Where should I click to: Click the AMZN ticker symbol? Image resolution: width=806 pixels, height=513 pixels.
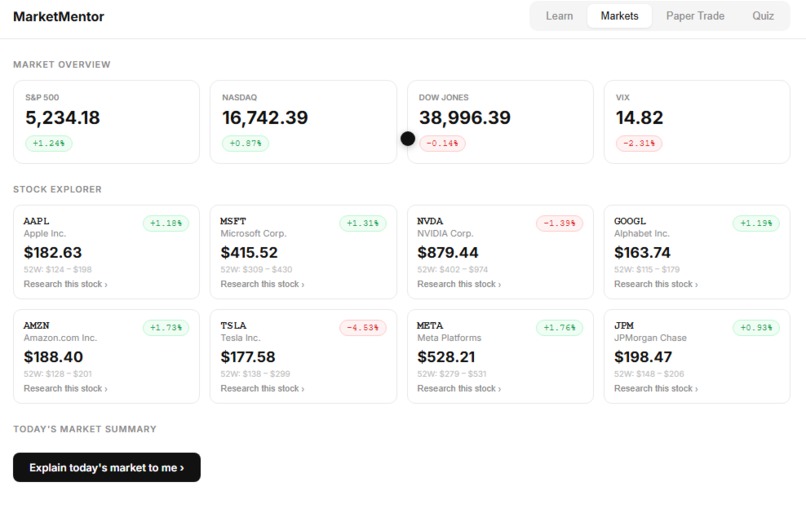pyautogui.click(x=36, y=325)
